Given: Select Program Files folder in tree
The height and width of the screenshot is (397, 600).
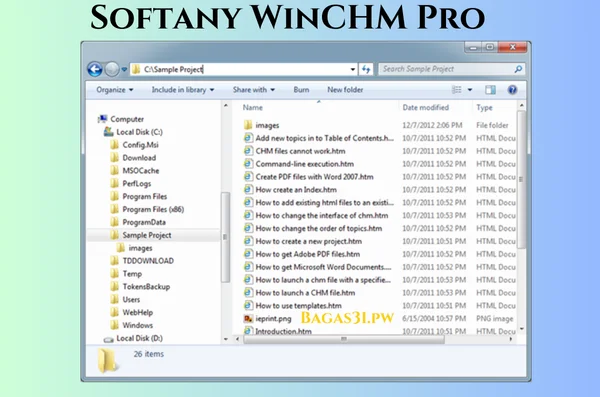Looking at the screenshot, I should tap(139, 196).
